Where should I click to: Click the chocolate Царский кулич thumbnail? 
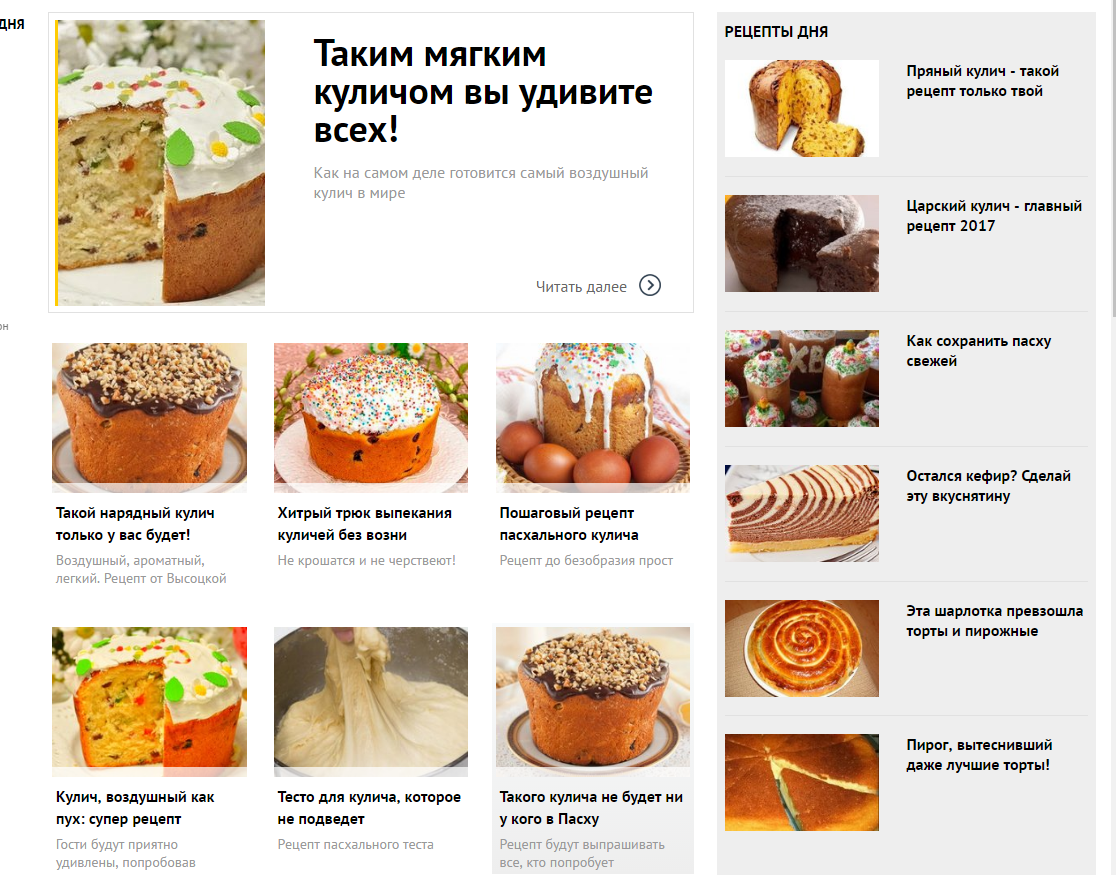click(x=801, y=243)
